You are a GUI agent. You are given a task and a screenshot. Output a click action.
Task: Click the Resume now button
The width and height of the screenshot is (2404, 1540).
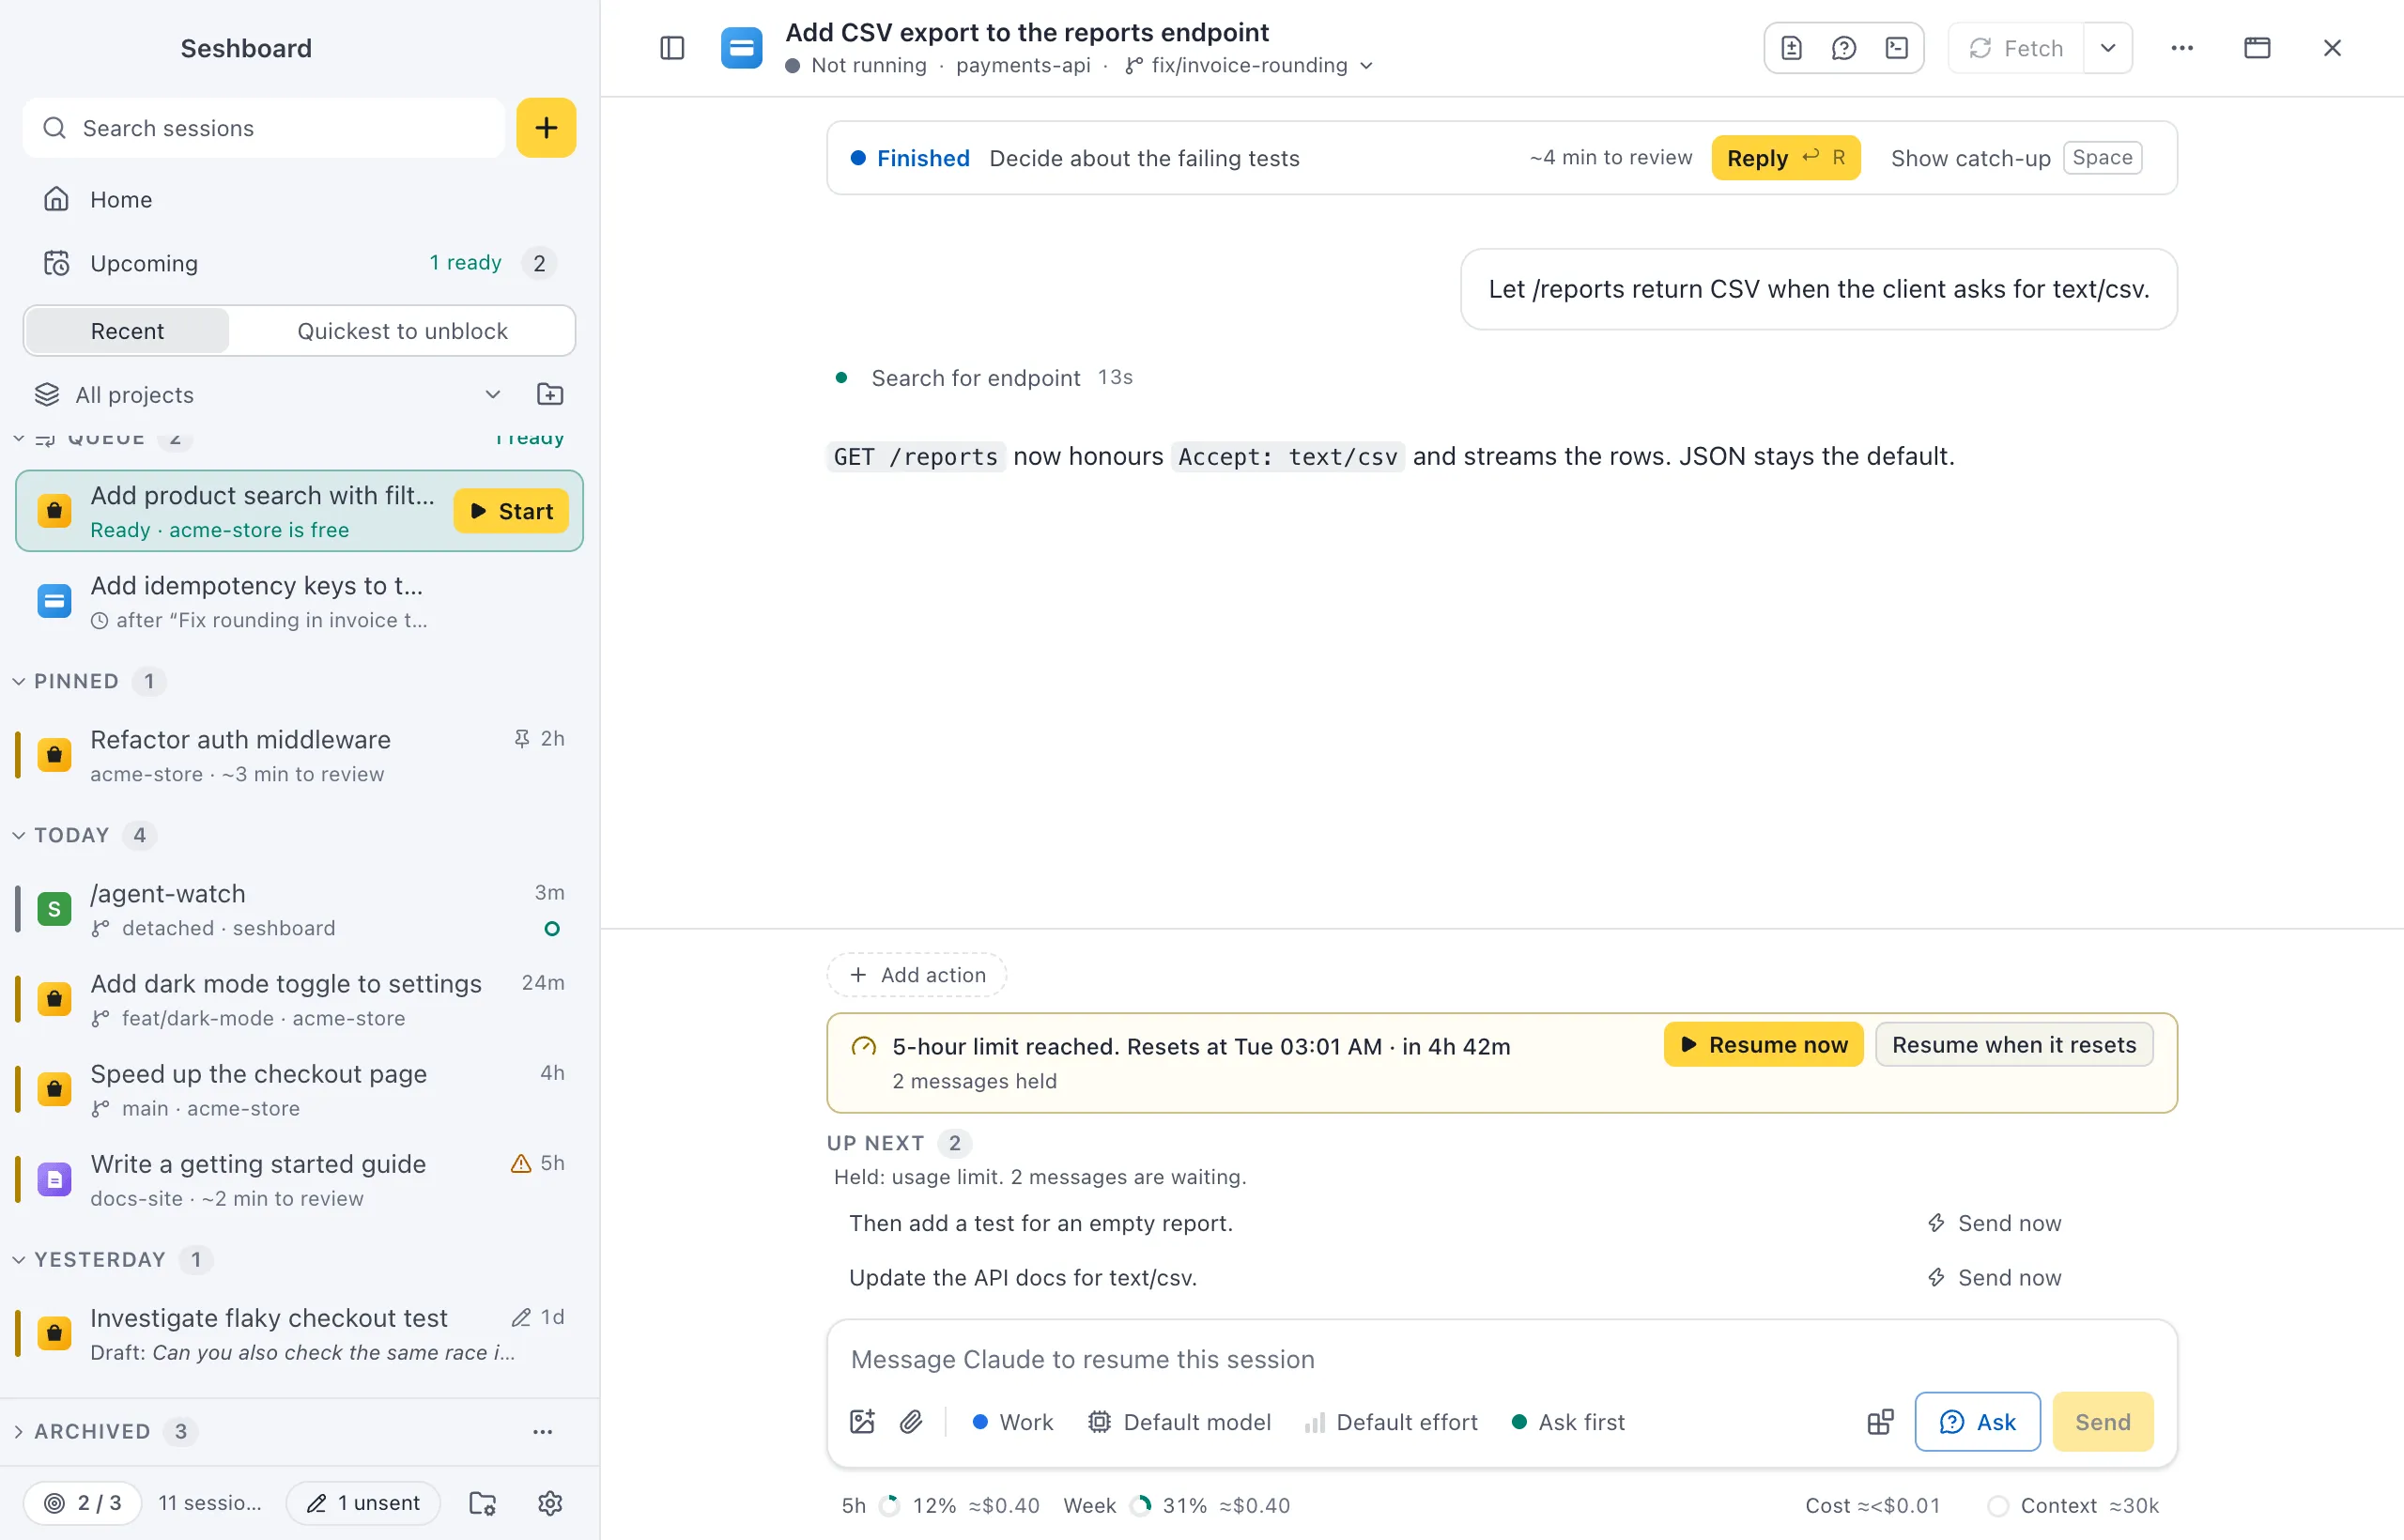coord(1764,1044)
